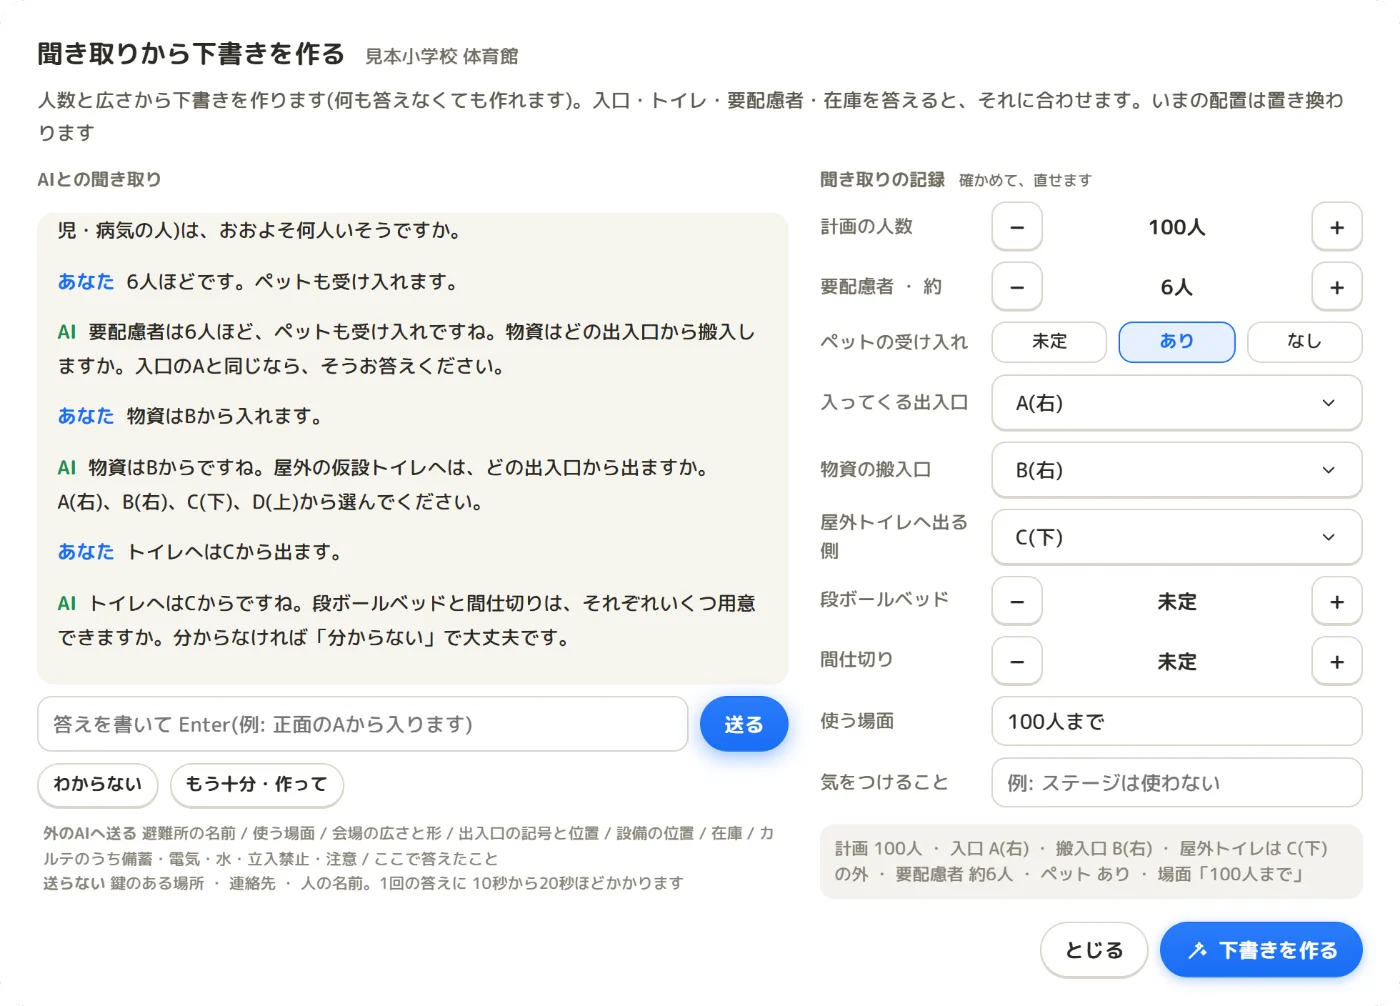The height and width of the screenshot is (1006, 1400).
Task: Click the 100人 planned count value
Action: point(1177,227)
